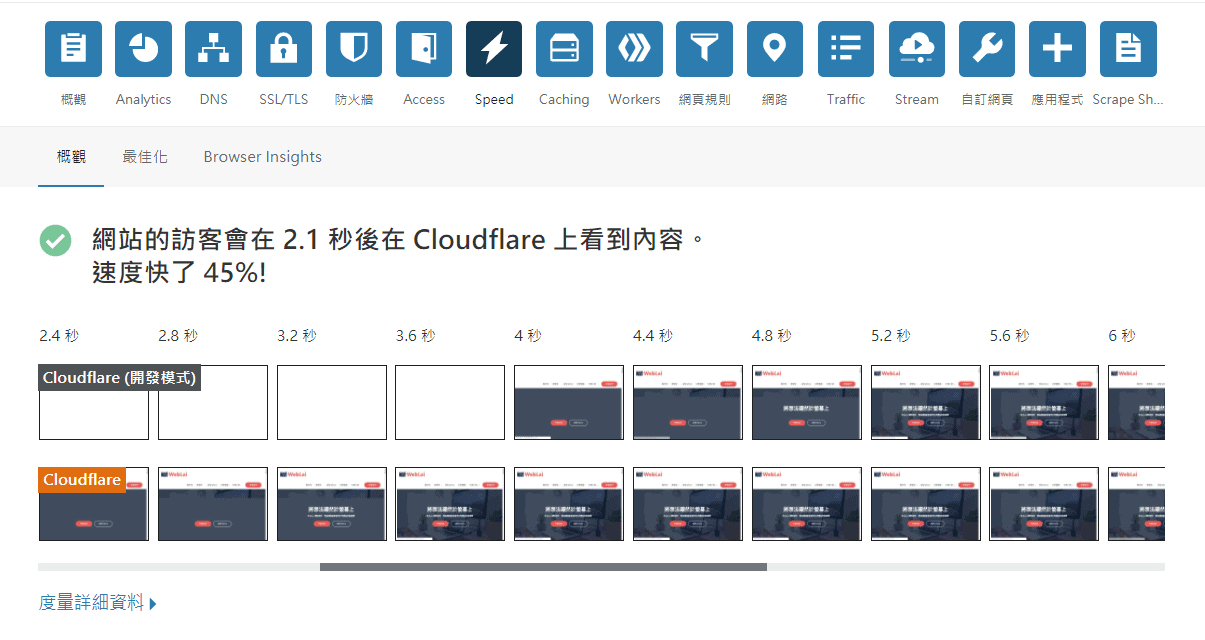
Task: Click the 2.4 秒 time label
Action: [59, 336]
